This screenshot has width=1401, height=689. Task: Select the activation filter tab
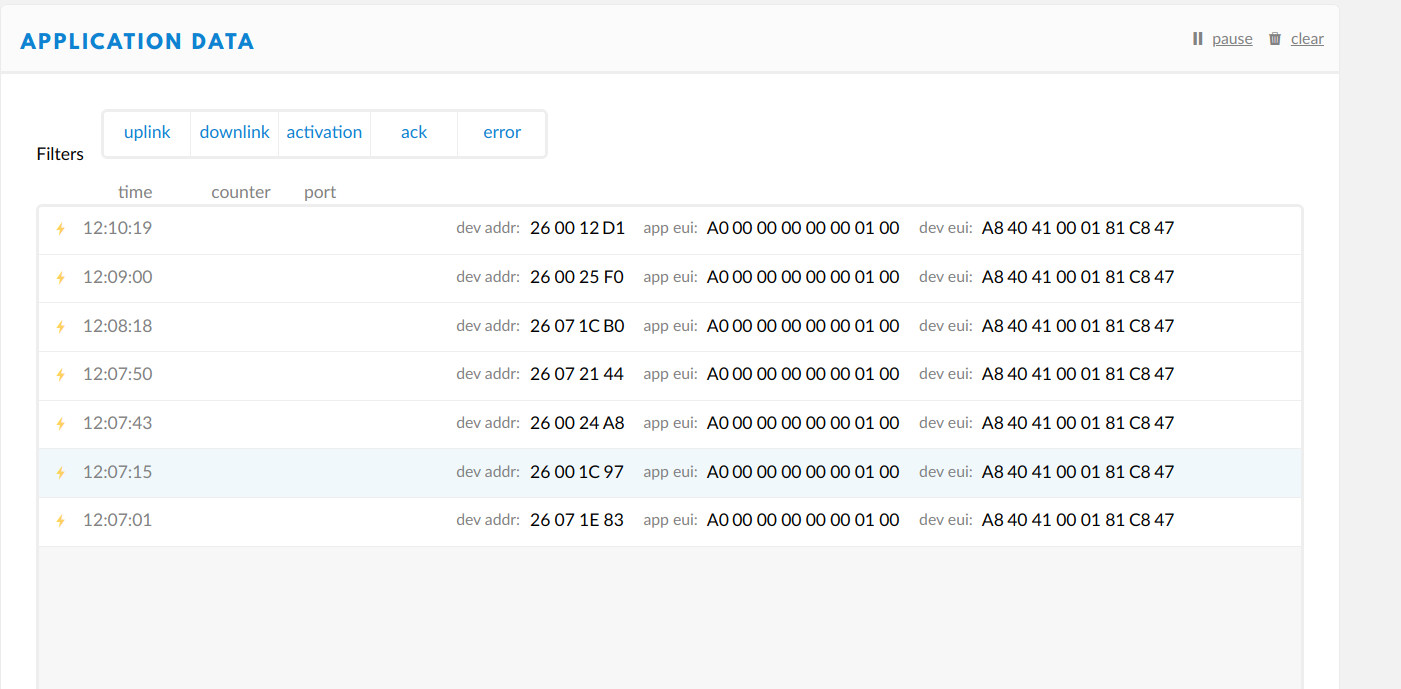[324, 133]
